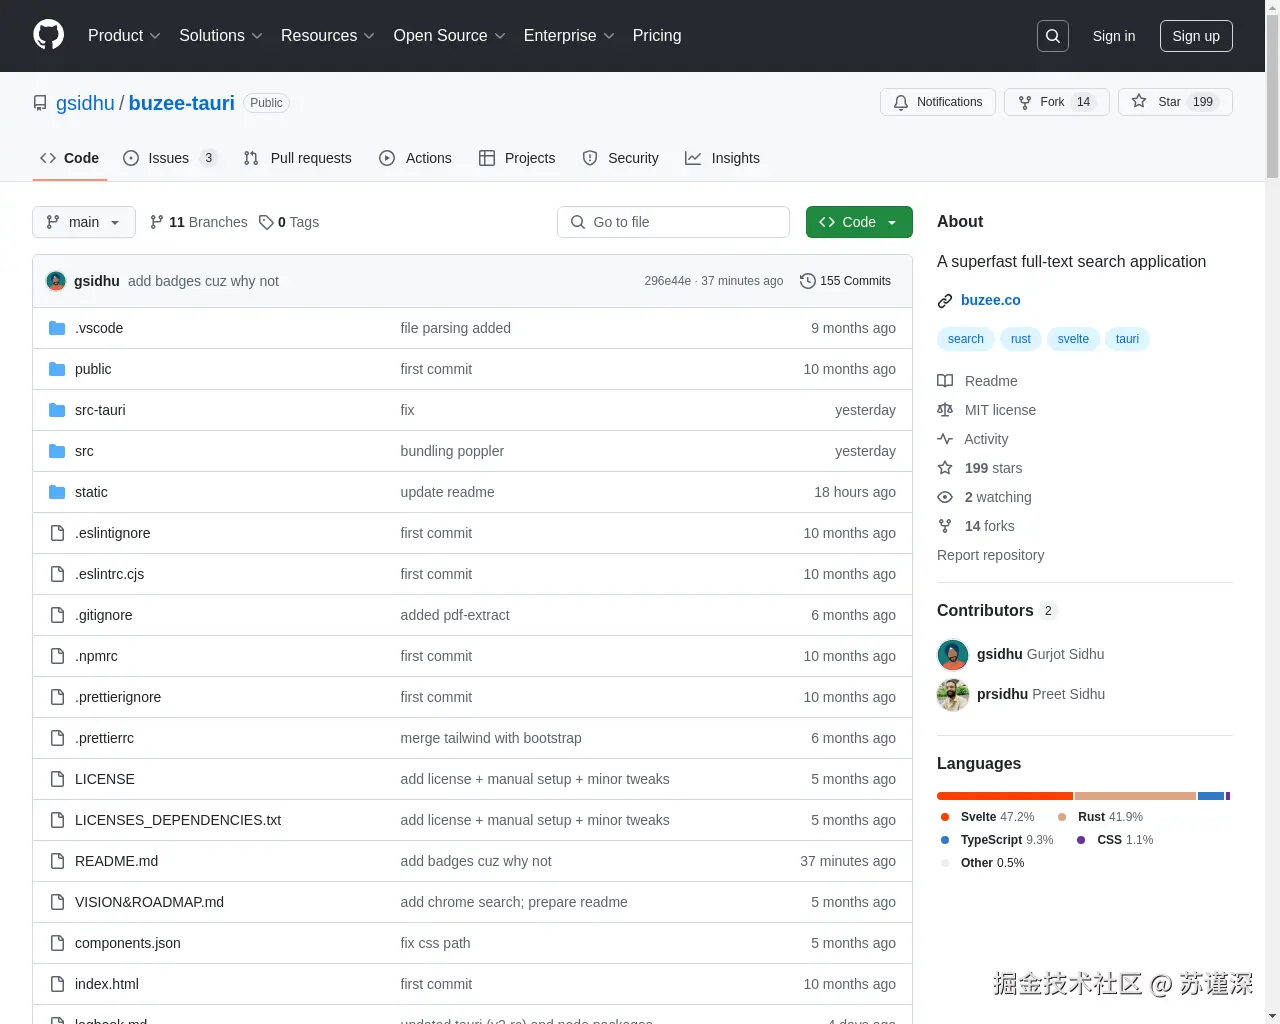Open the GitHub logo homepage
Screen dimensions: 1280x1024
[48, 35]
